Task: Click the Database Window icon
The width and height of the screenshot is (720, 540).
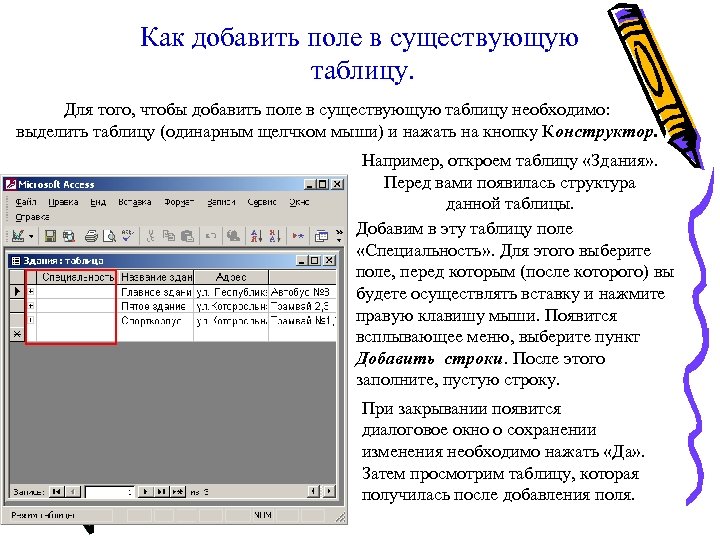Action: pyautogui.click(x=321, y=236)
